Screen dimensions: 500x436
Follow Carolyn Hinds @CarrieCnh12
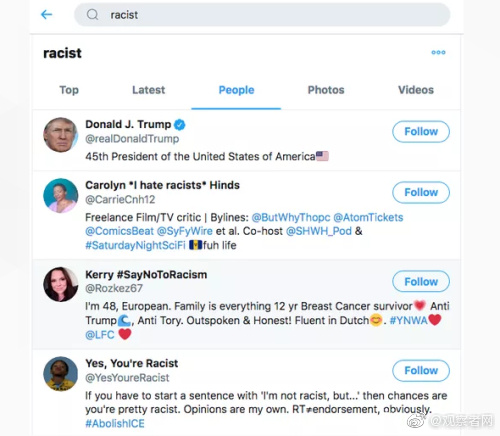tap(421, 192)
